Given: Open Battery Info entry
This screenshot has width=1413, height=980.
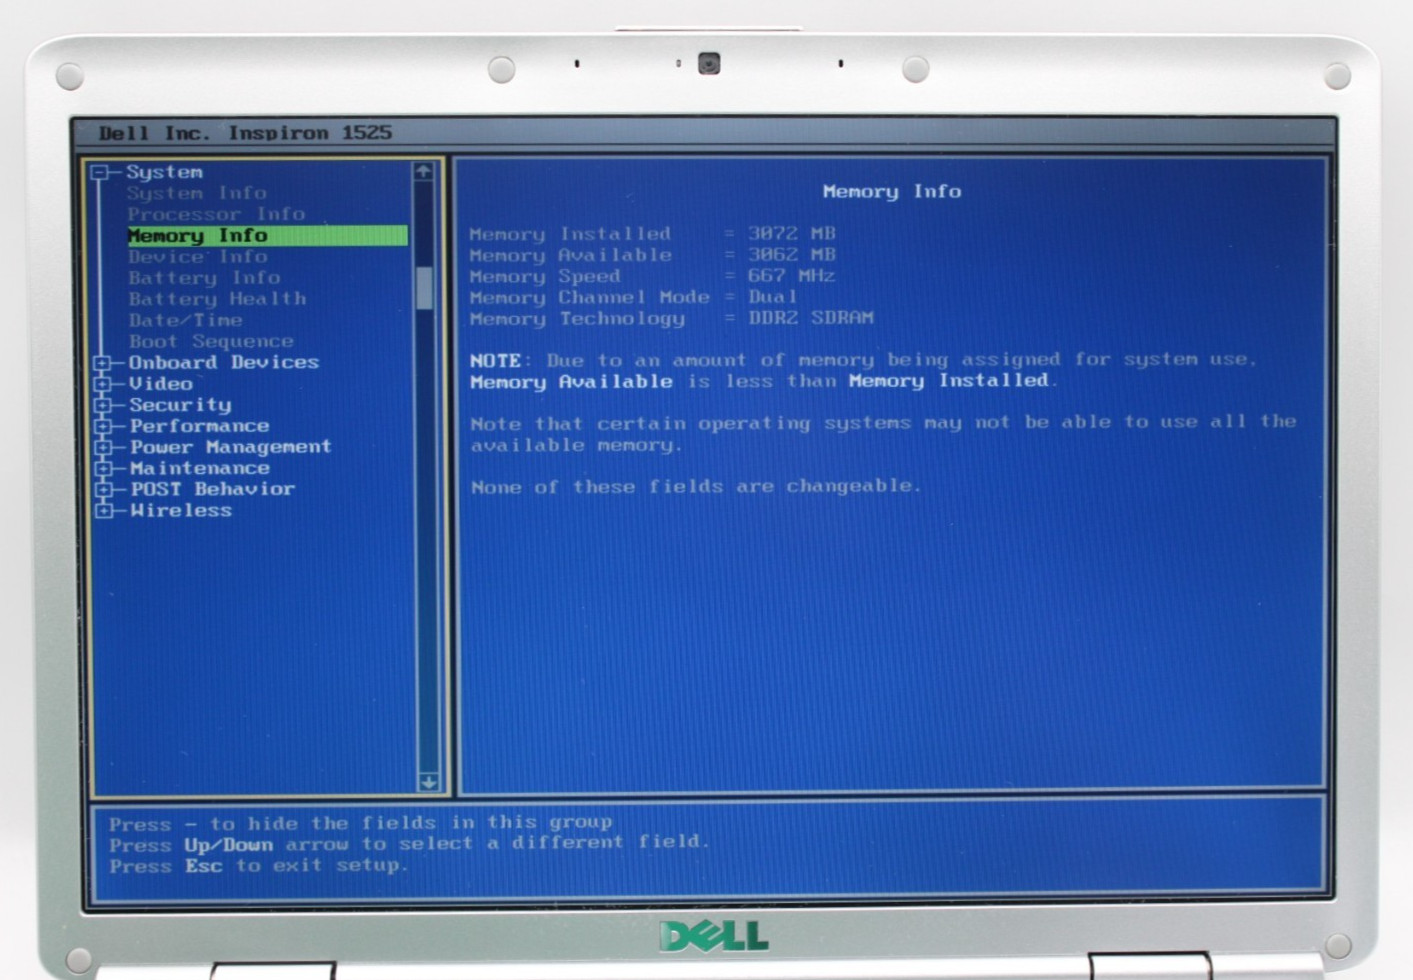Looking at the screenshot, I should (x=204, y=278).
